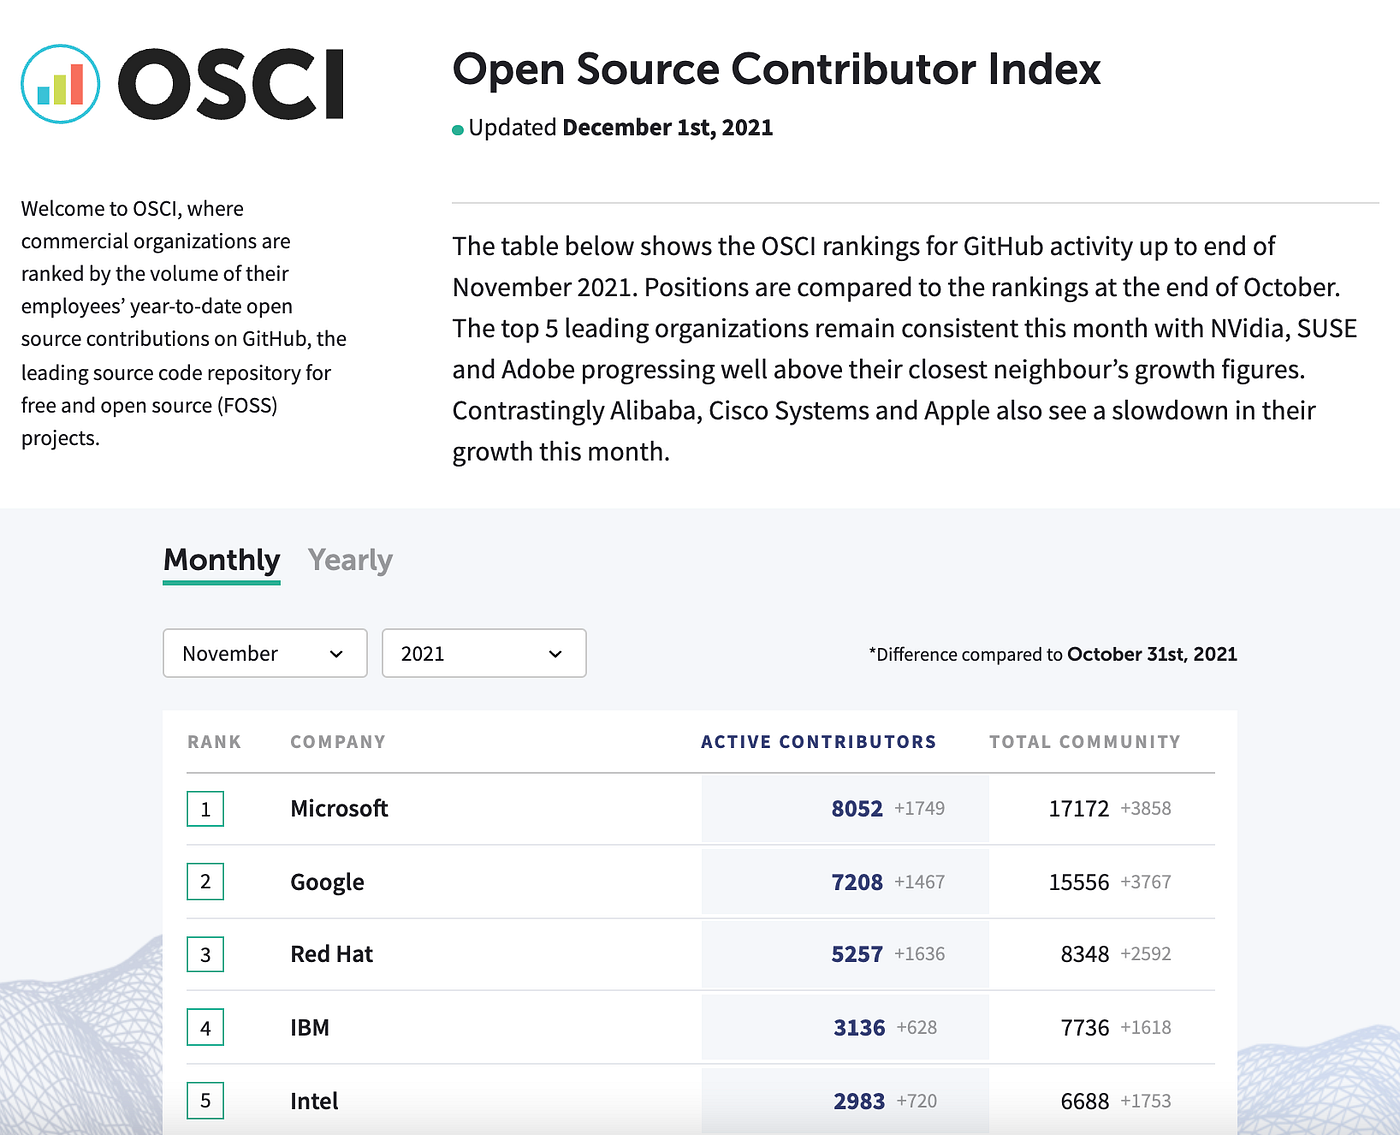Click the green updated status dot

458,130
